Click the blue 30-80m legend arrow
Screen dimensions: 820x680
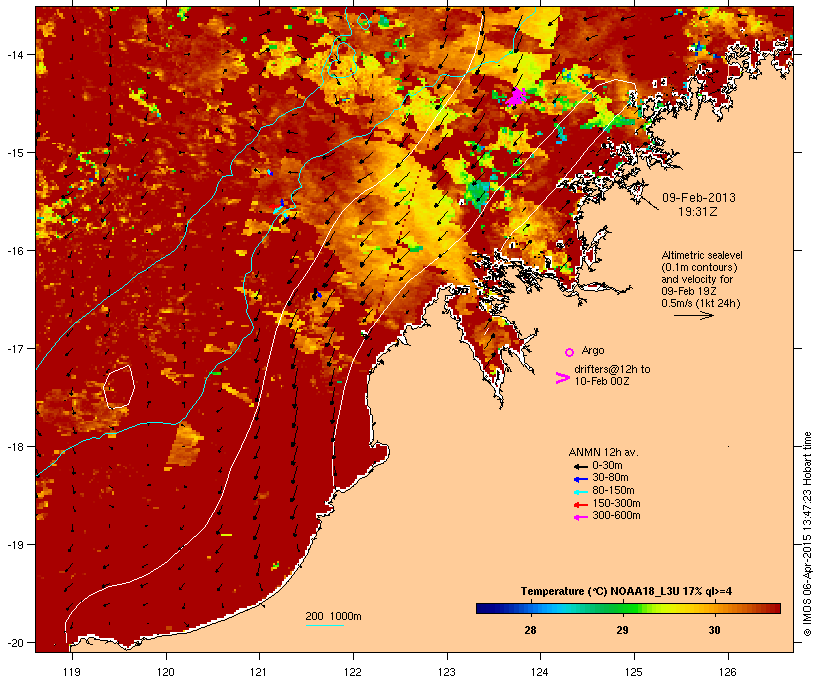click(x=580, y=479)
